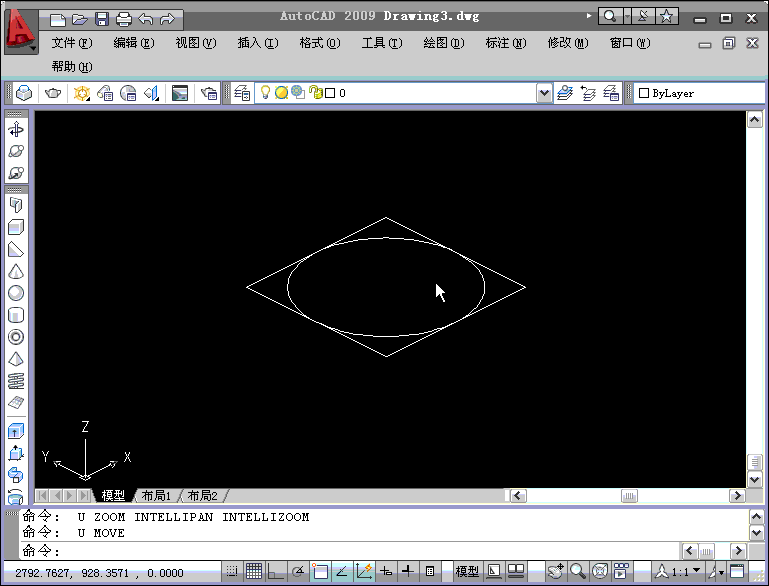
Task: Toggle Ortho Mode in status bar
Action: point(276,571)
